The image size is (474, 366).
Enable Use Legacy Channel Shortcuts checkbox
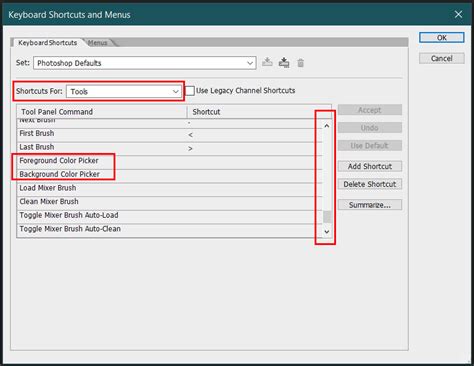point(190,91)
